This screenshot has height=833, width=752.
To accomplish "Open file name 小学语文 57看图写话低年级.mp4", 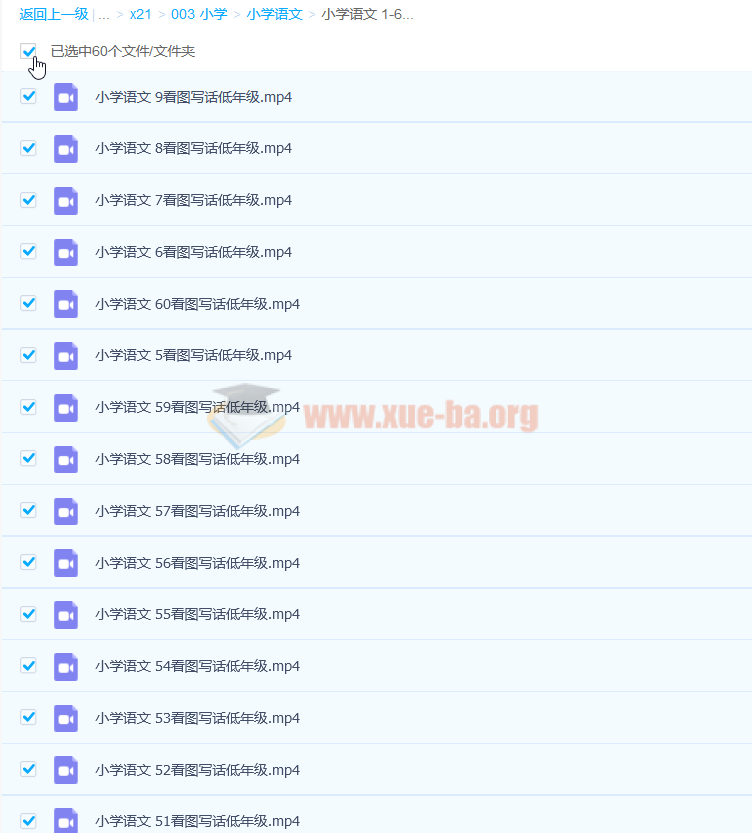I will coord(197,511).
